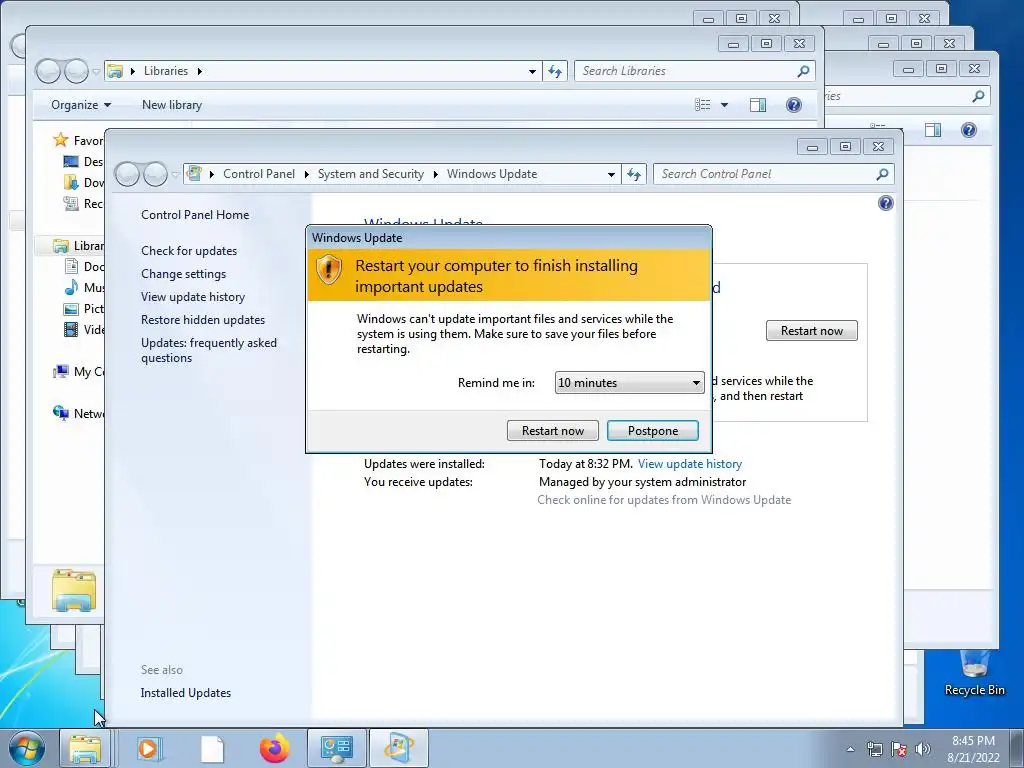Screen dimensions: 1024x768
Task: Click the Postpone button
Action: pyautogui.click(x=653, y=430)
